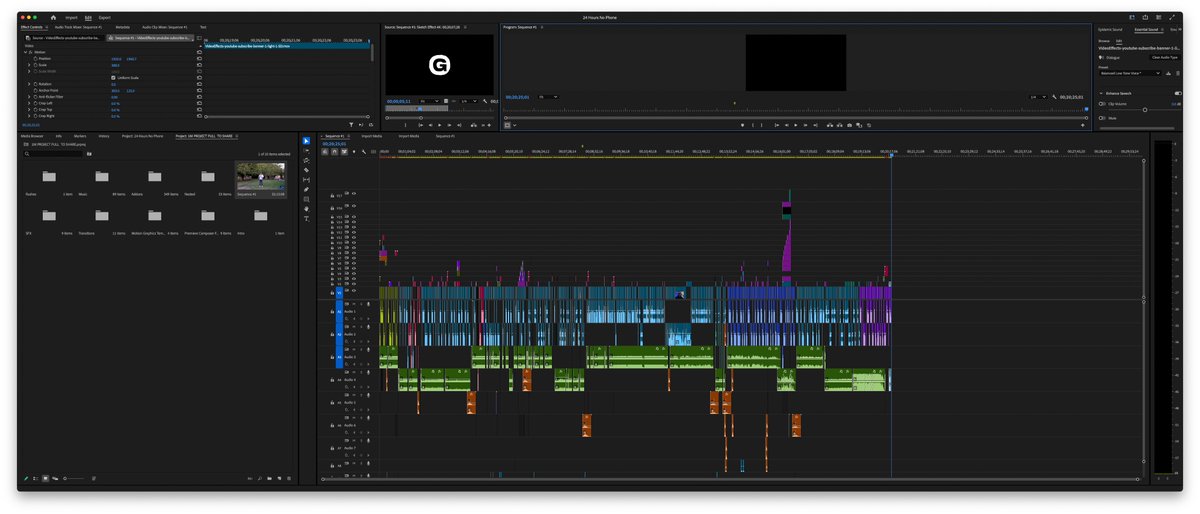Select the Slip tool
The width and height of the screenshot is (1200, 514).
point(306,180)
